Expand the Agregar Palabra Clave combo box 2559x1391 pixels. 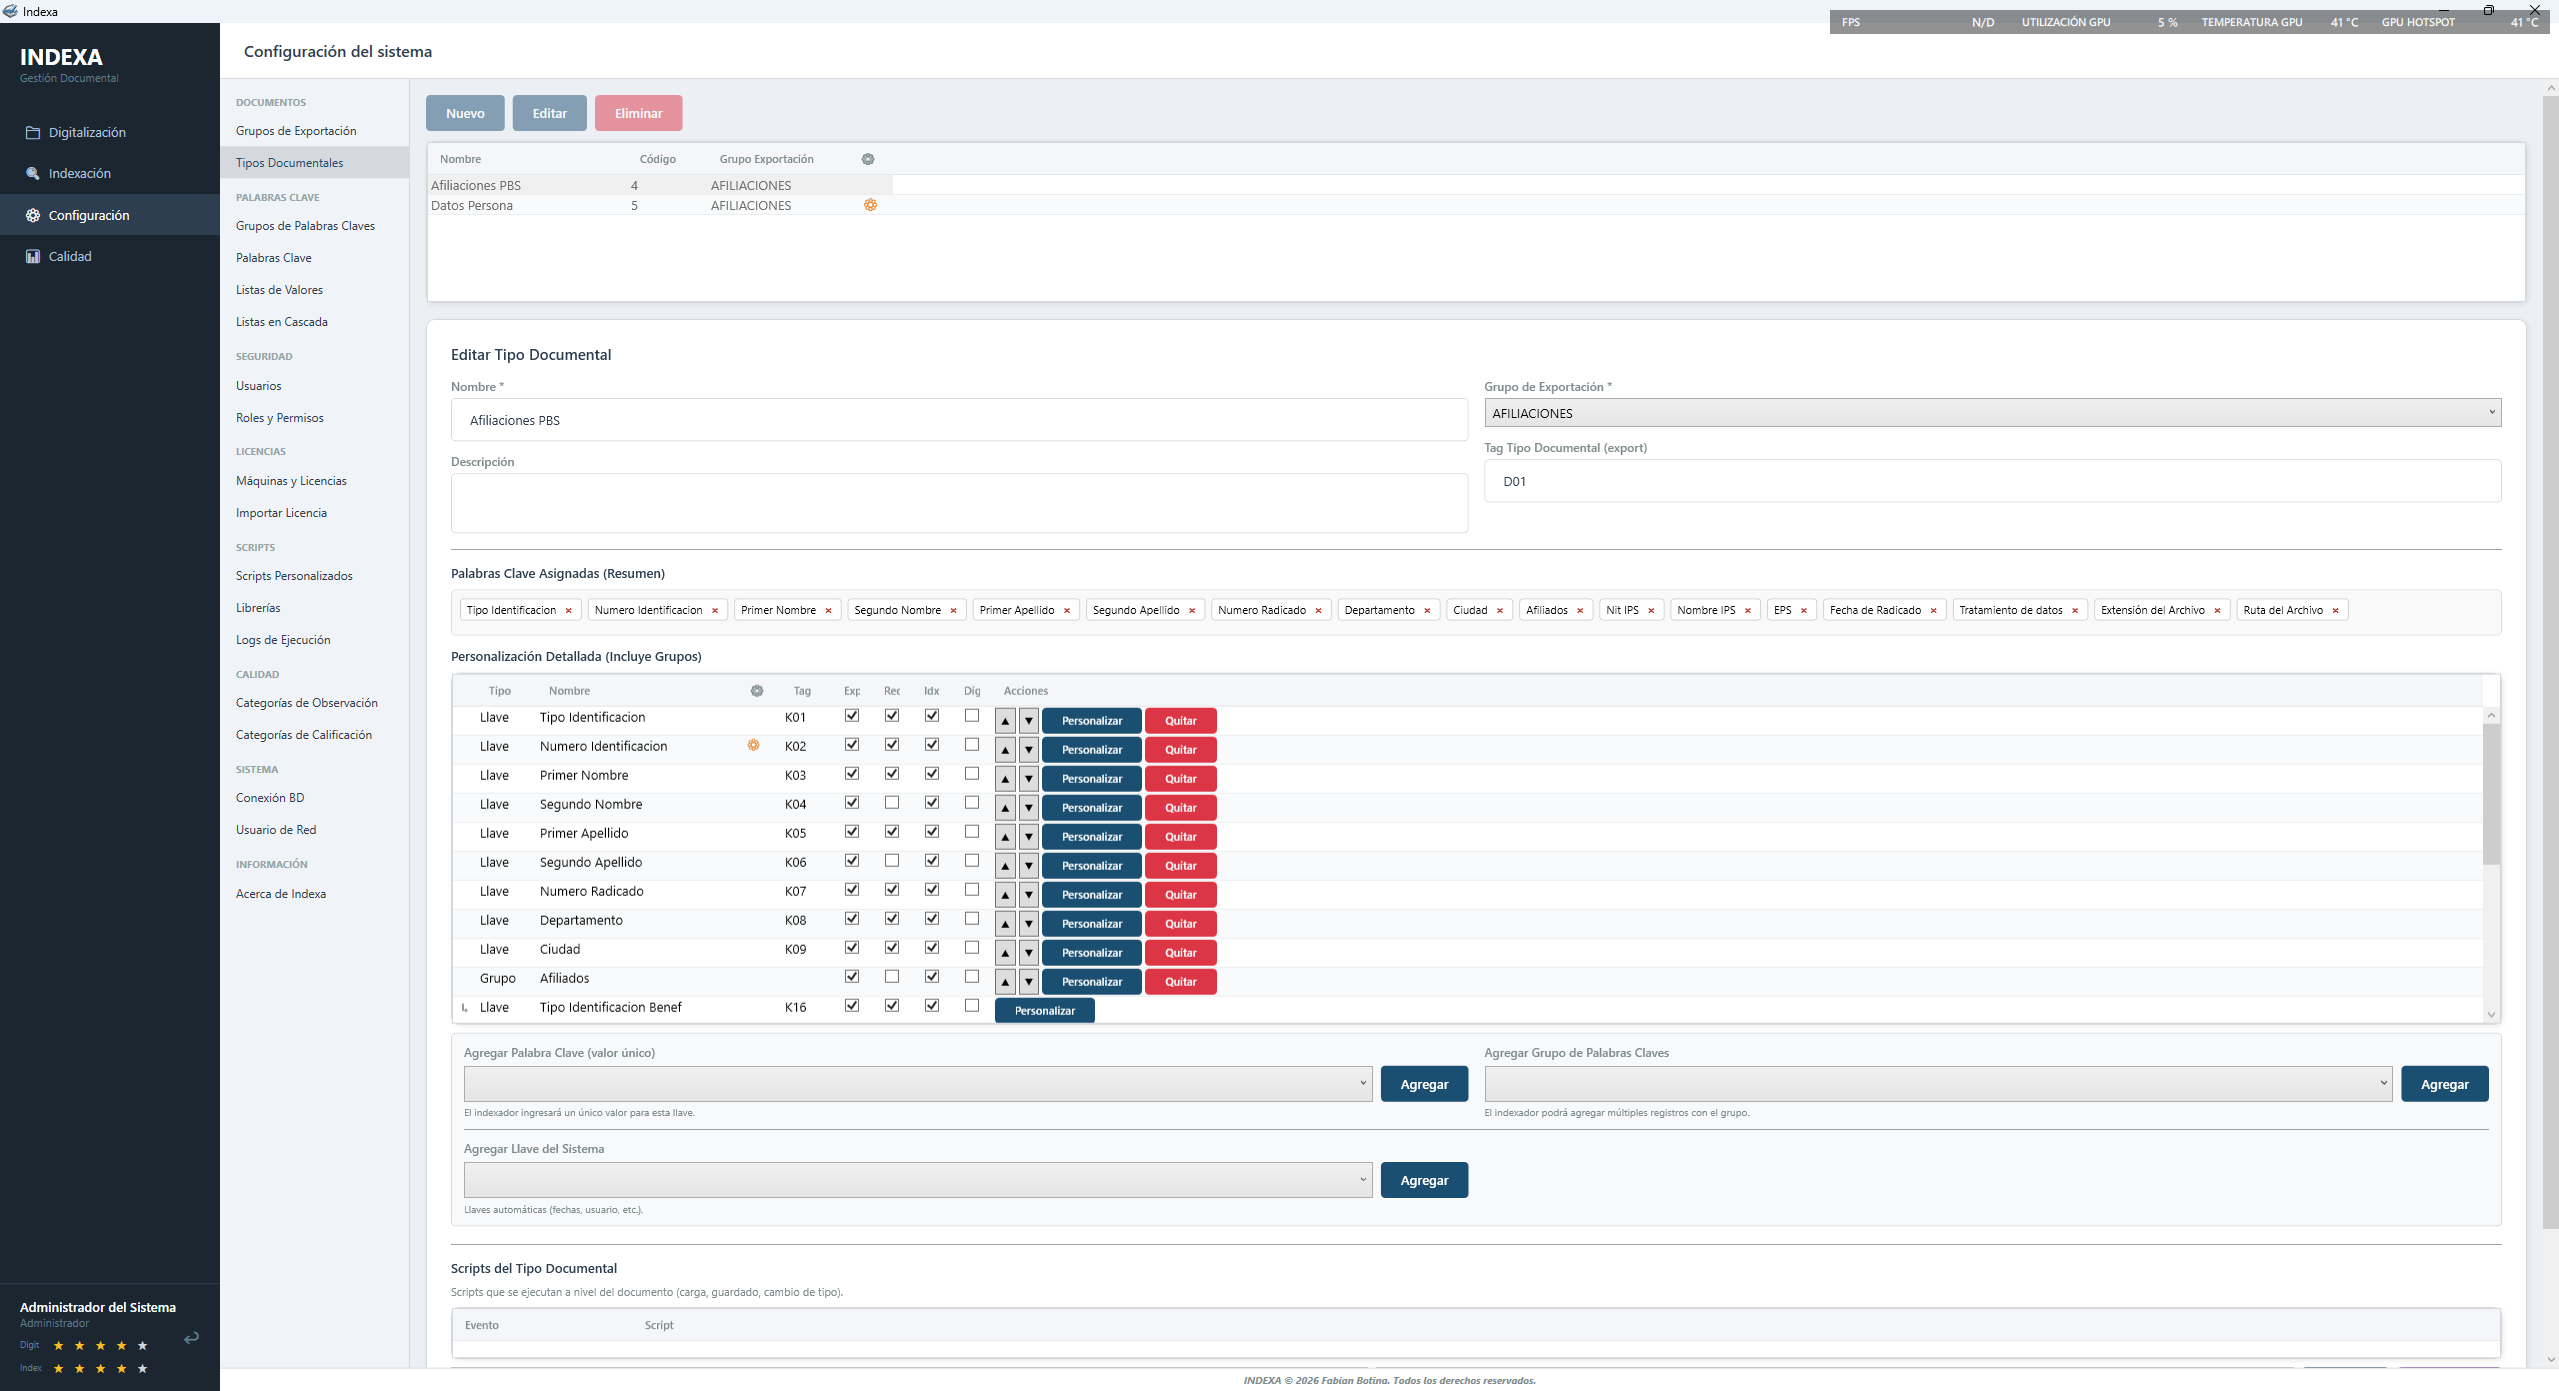(917, 1084)
